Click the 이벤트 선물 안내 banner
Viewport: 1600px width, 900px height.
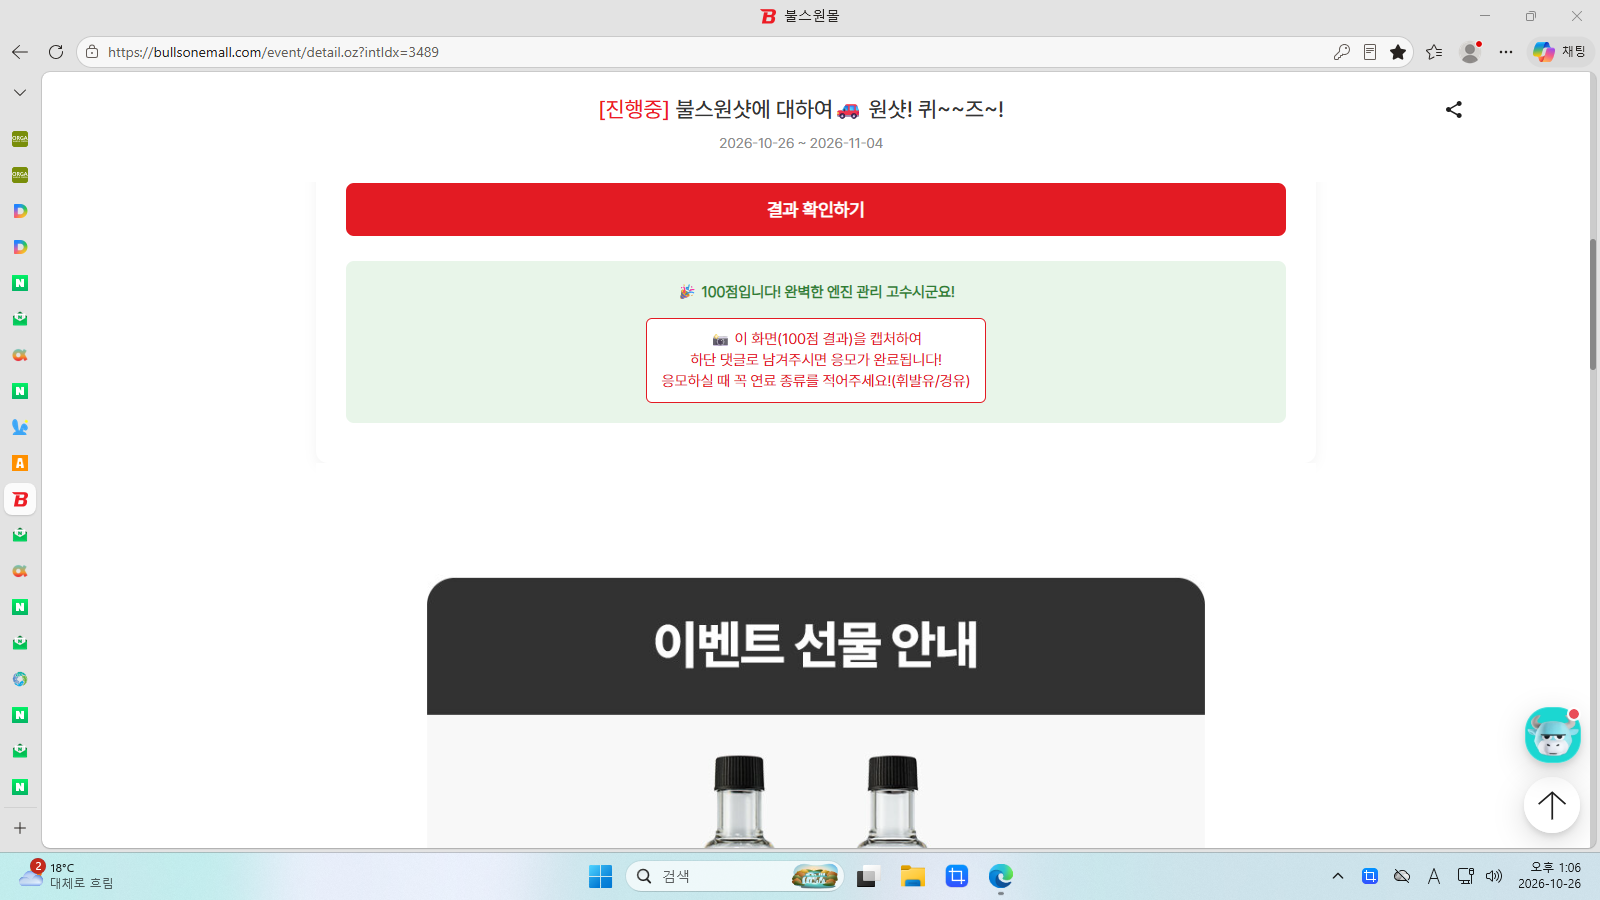tap(816, 646)
